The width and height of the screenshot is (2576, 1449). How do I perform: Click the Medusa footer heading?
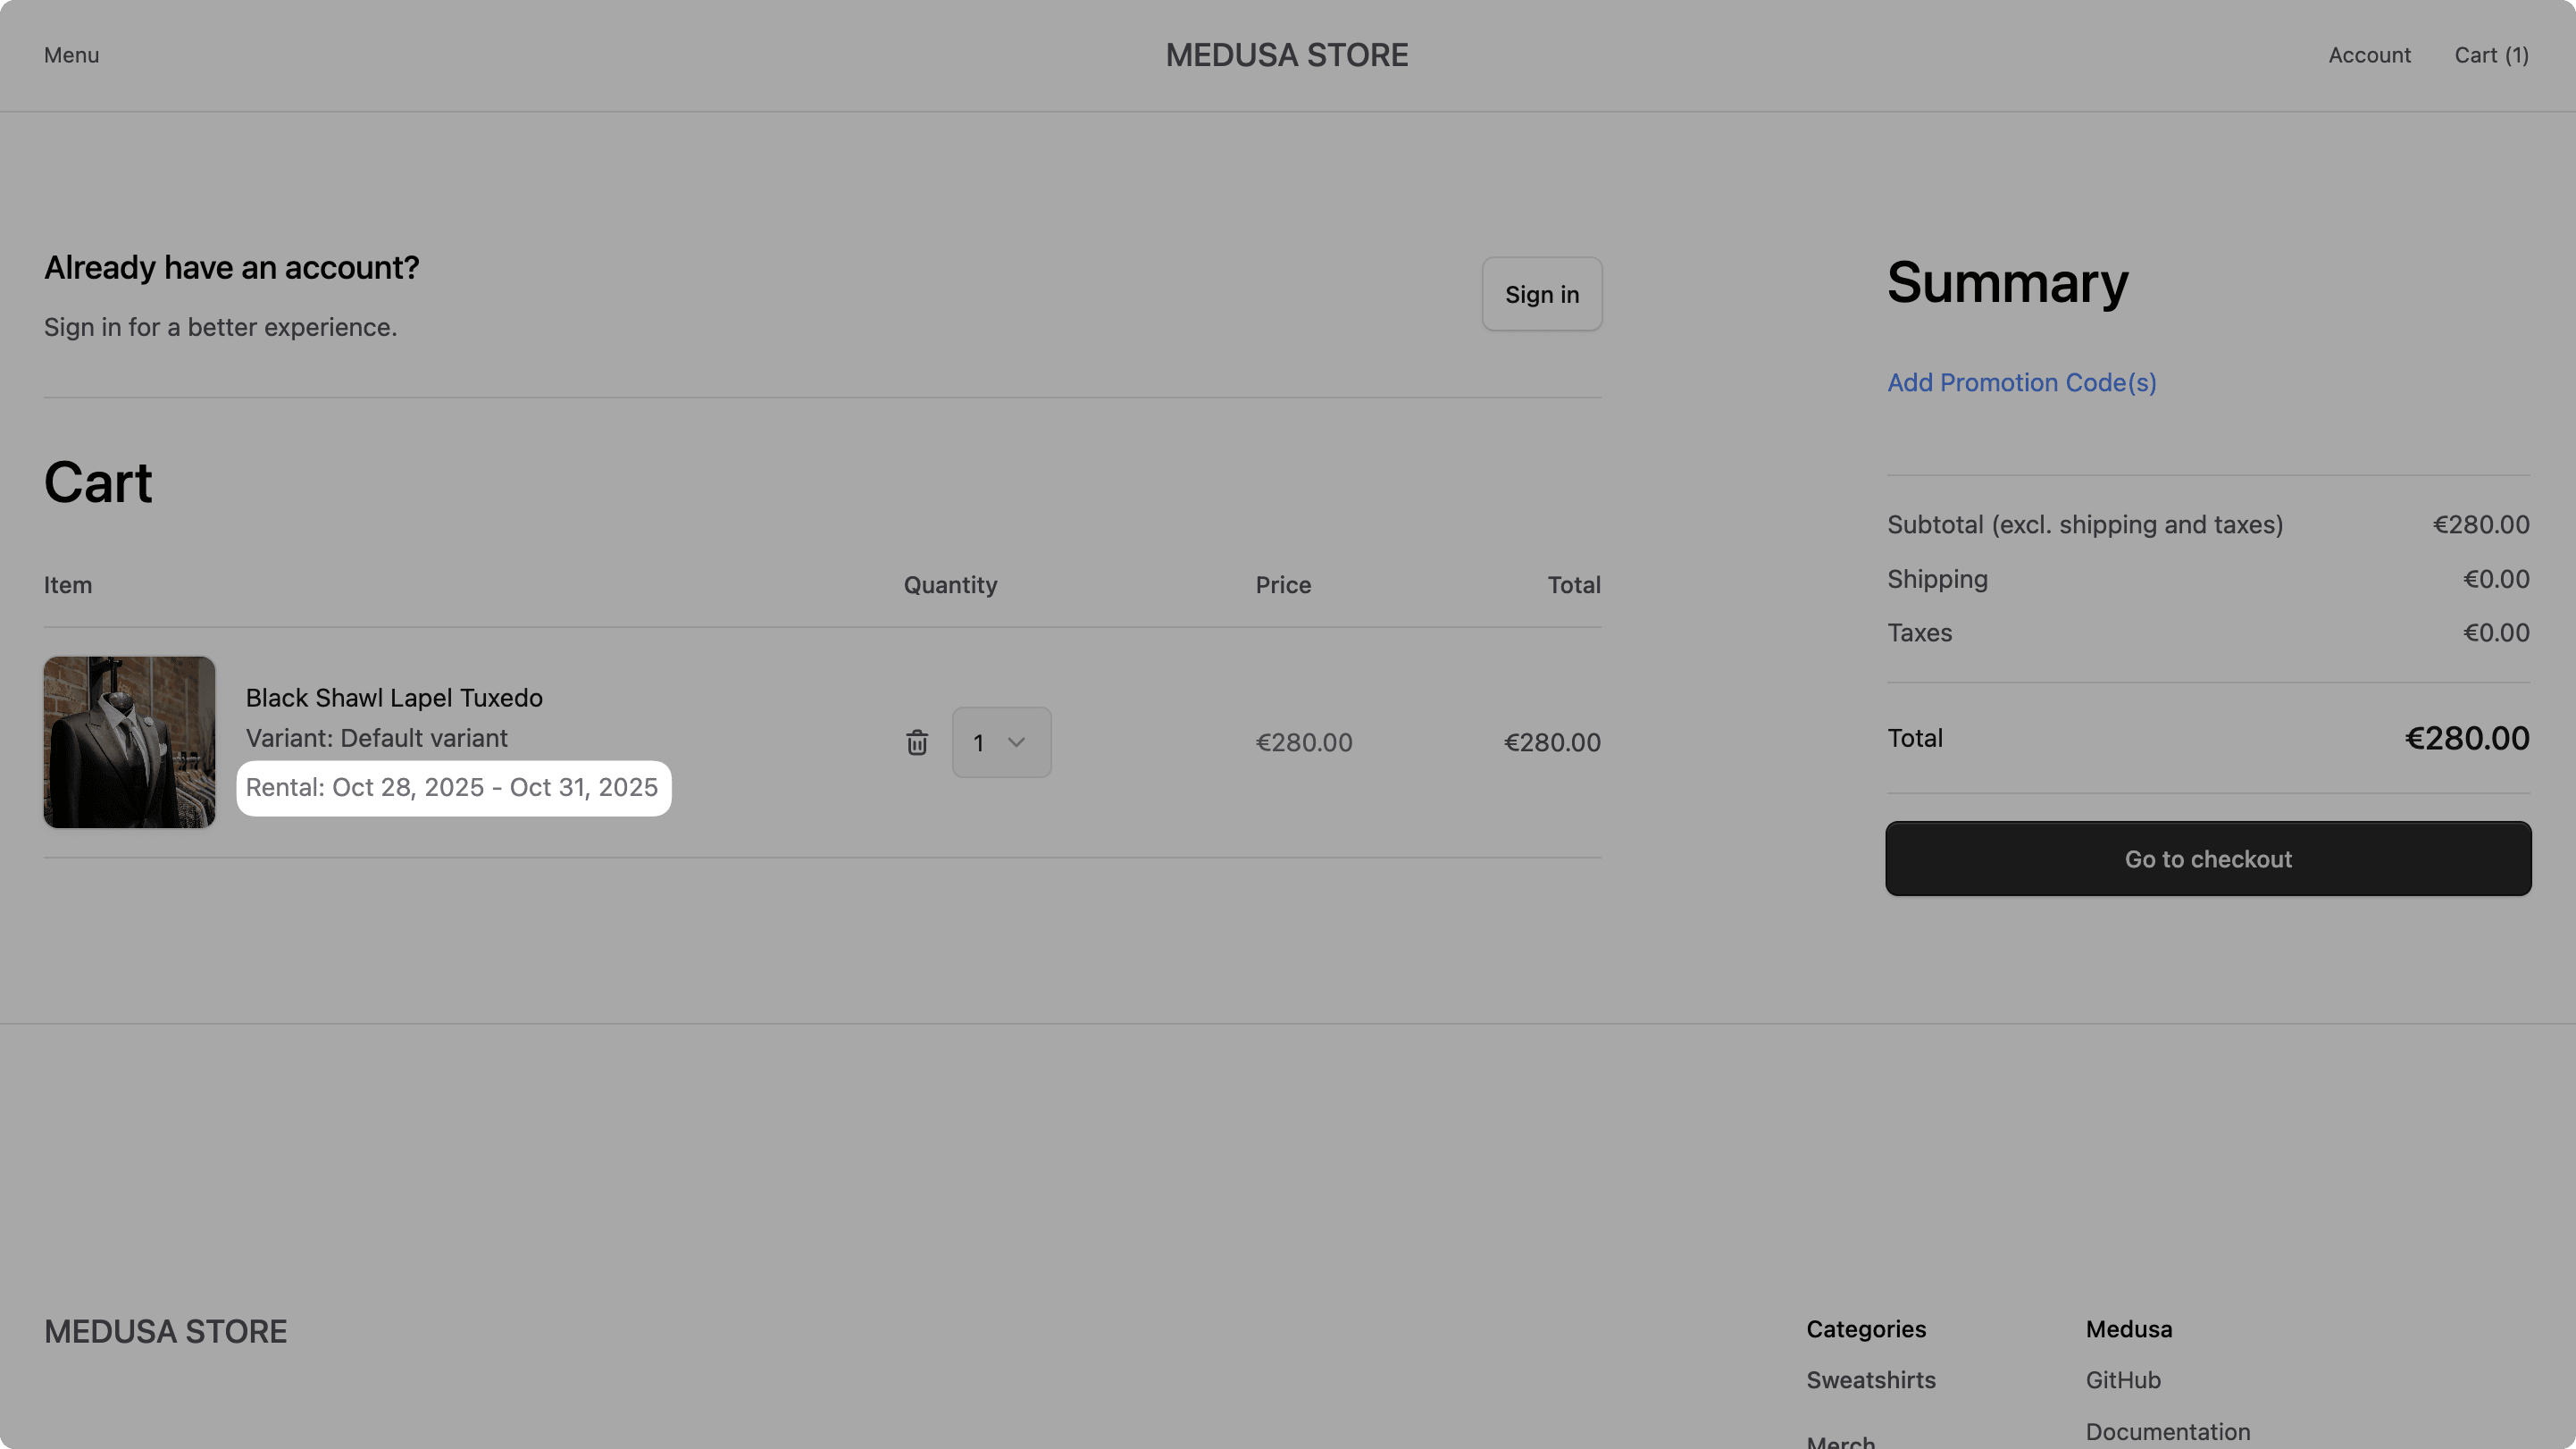(2128, 1328)
